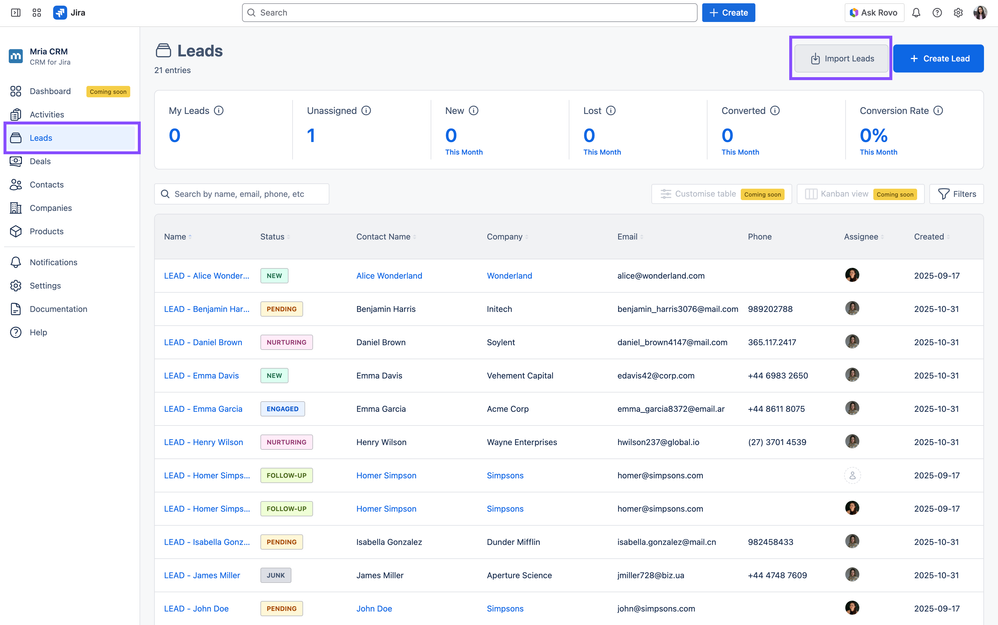Image resolution: width=998 pixels, height=625 pixels.
Task: Sort the table by the Name column
Action: [177, 237]
